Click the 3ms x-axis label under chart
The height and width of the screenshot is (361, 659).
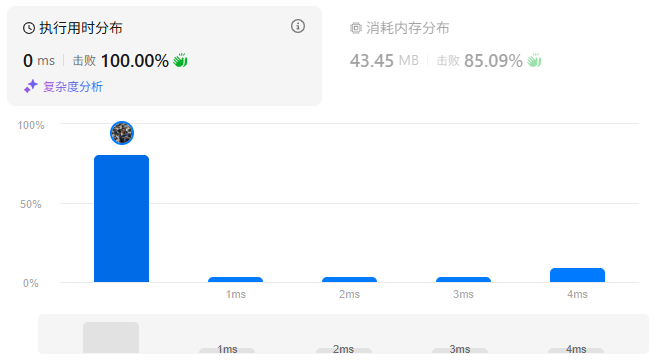click(463, 294)
